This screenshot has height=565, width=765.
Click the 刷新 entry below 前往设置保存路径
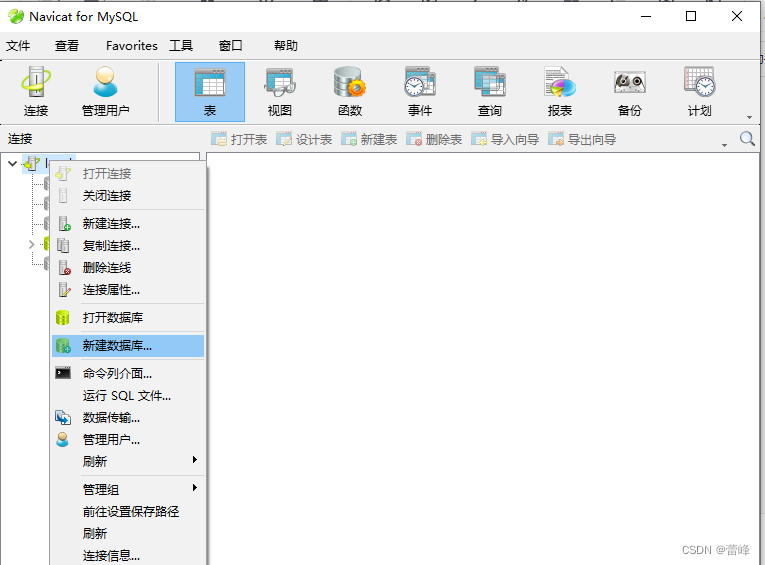(128, 533)
